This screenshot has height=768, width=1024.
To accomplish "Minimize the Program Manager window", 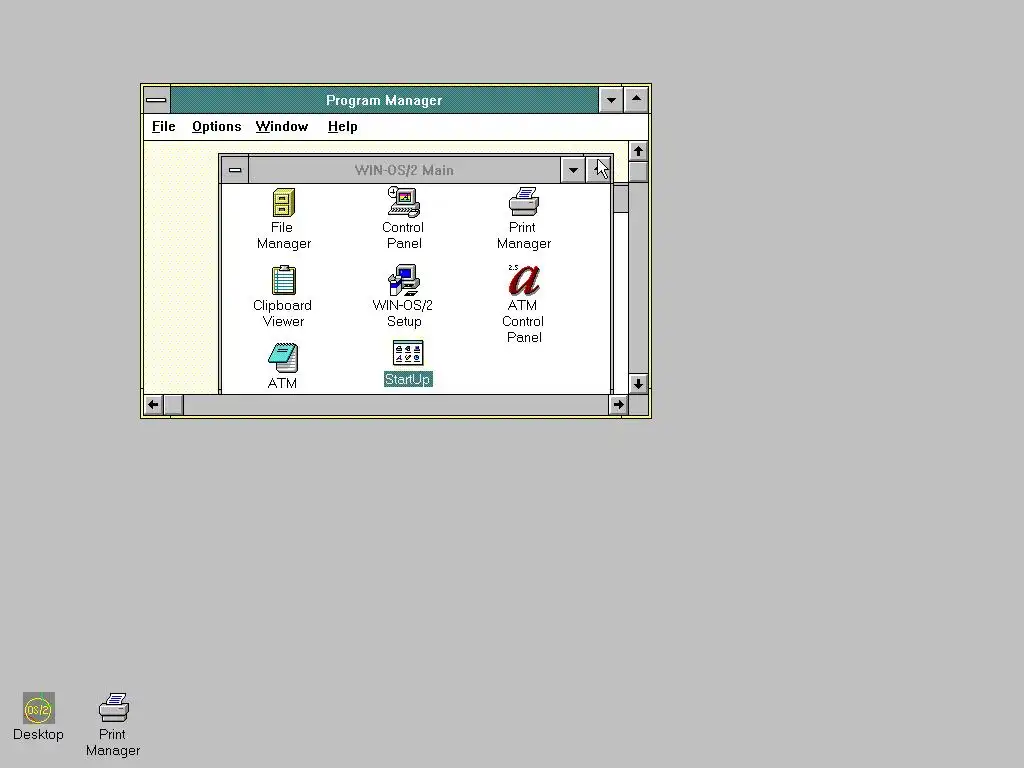I will coord(611,100).
